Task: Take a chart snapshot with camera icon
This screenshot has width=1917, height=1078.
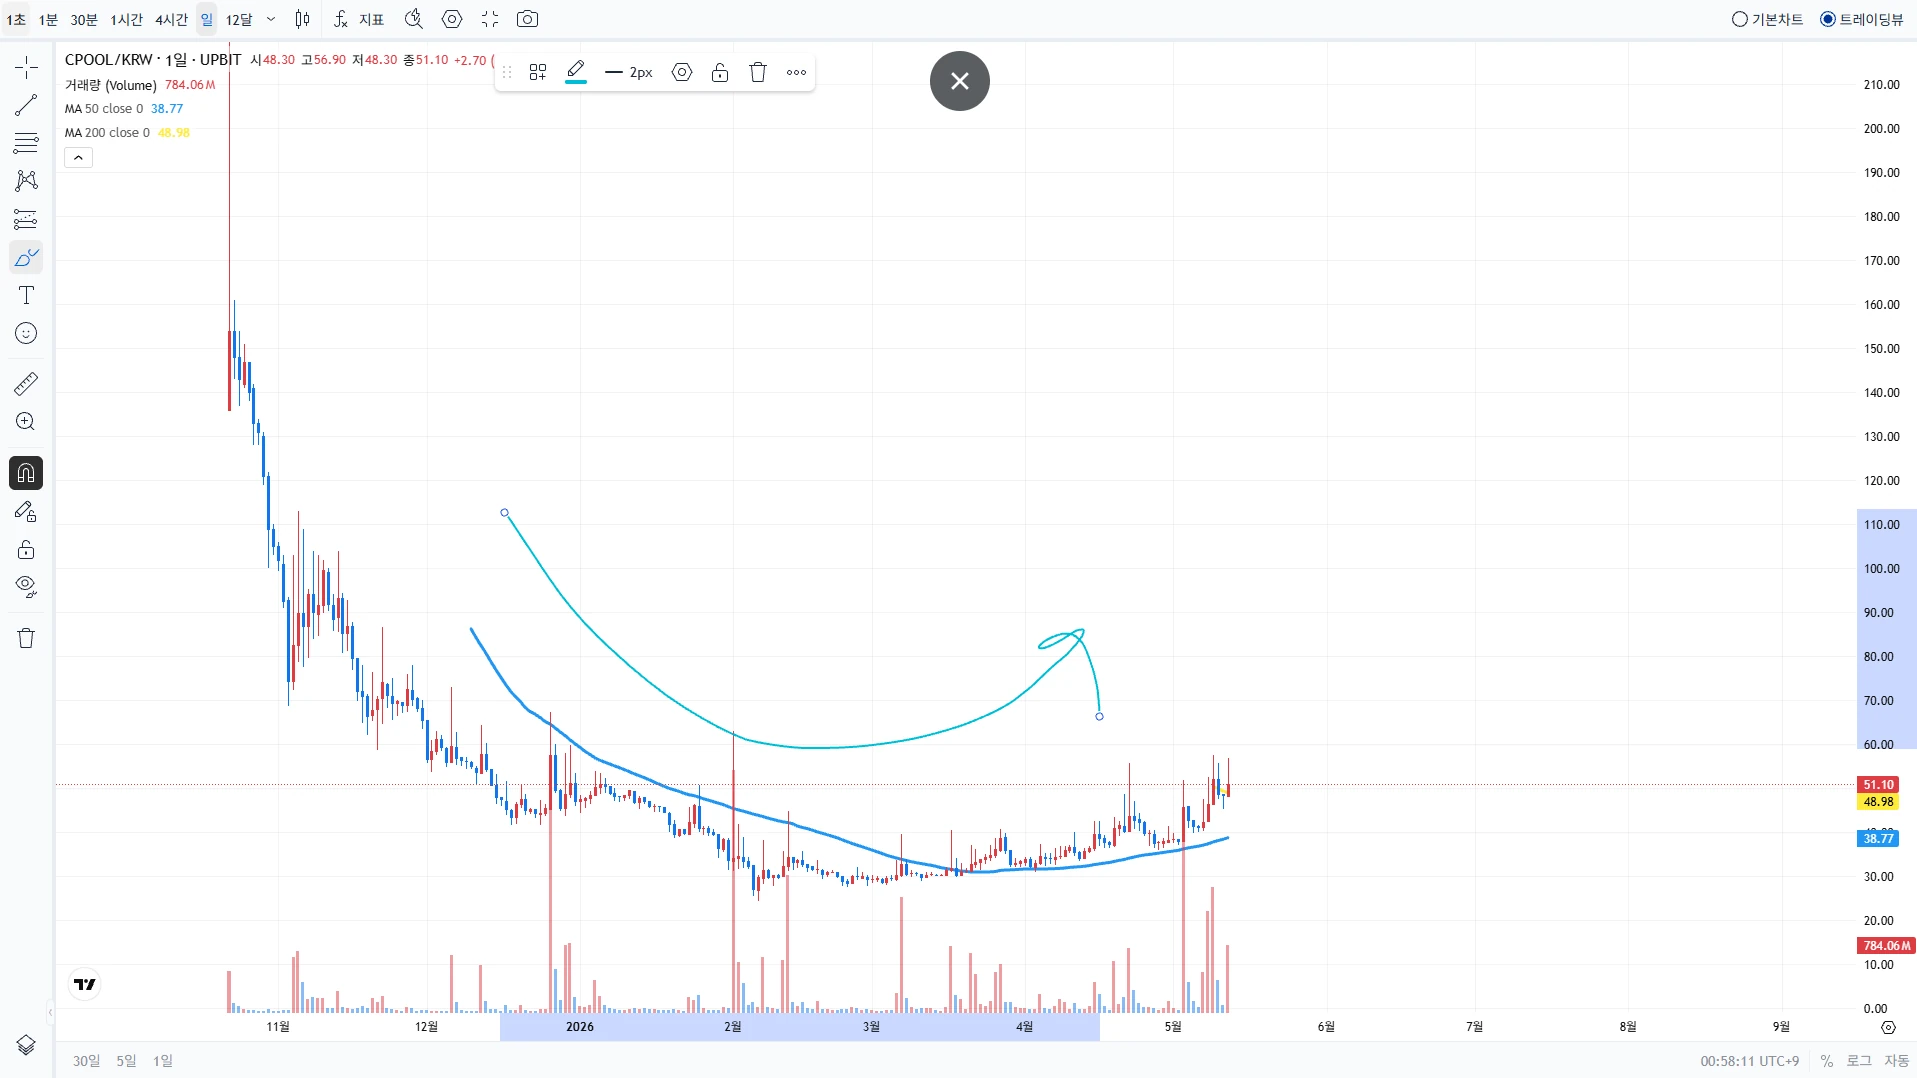Action: pos(528,19)
